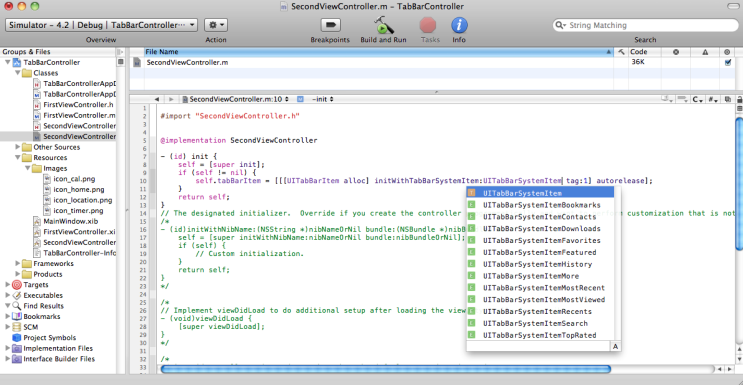Toggle the editor lock icon

(x=739, y=99)
